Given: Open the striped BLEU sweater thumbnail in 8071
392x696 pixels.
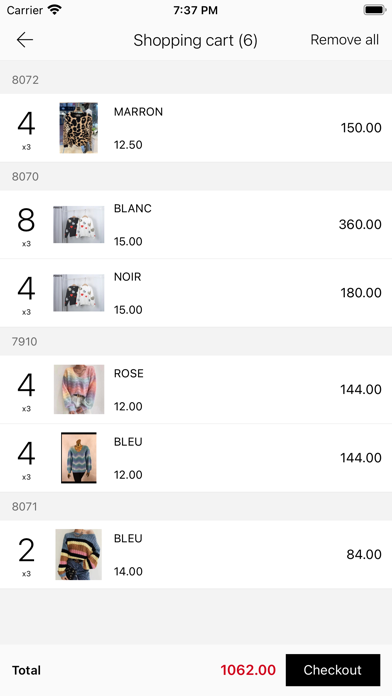Looking at the screenshot, I should point(79,554).
